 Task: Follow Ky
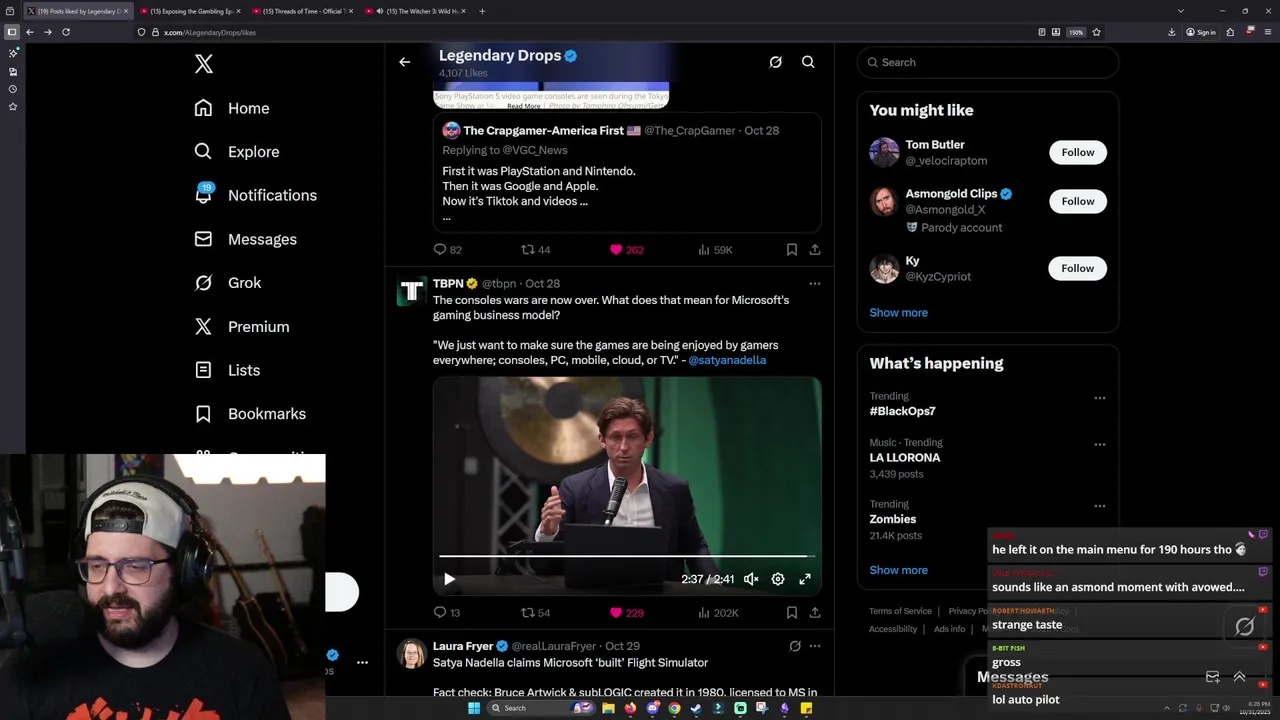click(x=1077, y=268)
